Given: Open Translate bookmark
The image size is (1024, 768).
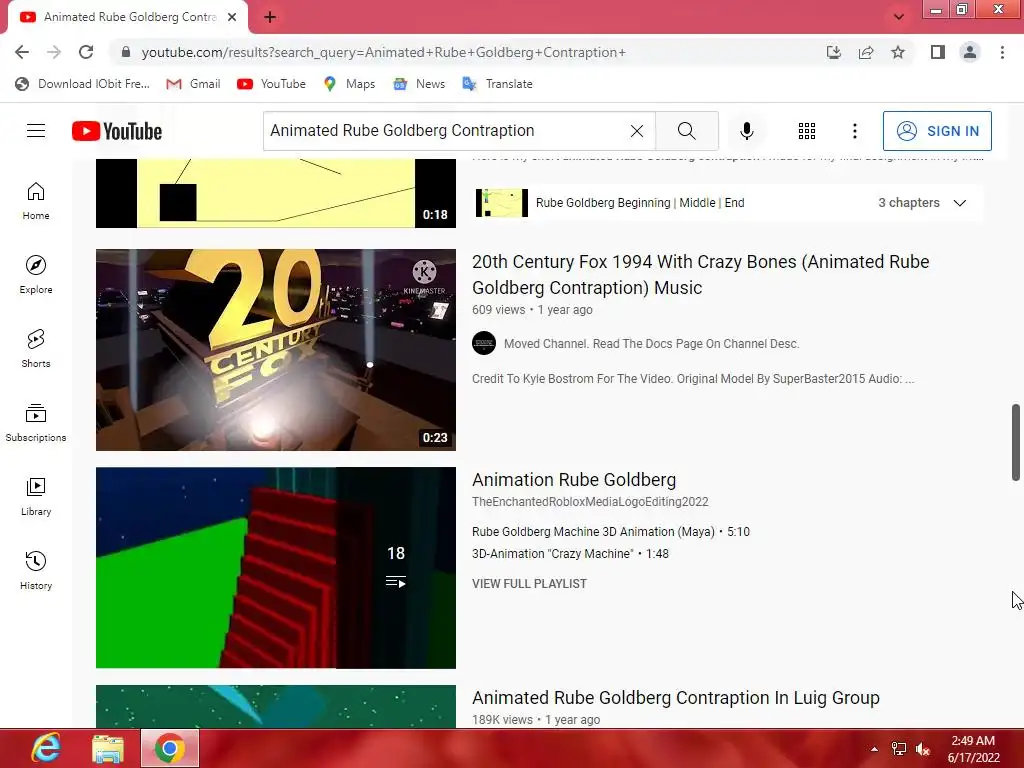Looking at the screenshot, I should coord(497,84).
